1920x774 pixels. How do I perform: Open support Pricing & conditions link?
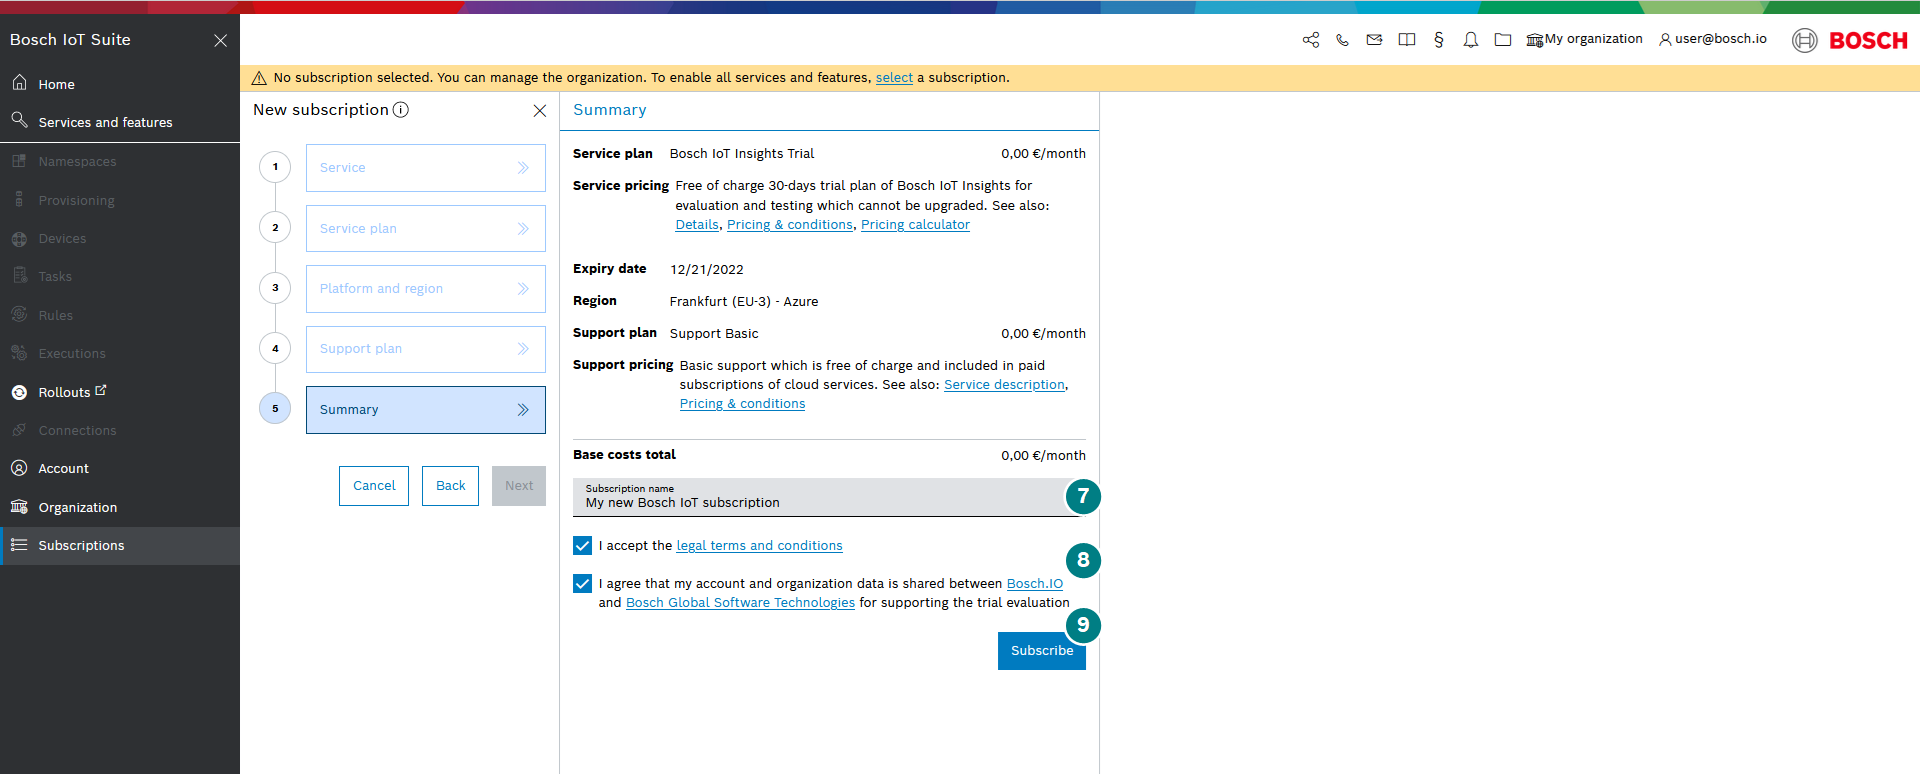tap(742, 404)
